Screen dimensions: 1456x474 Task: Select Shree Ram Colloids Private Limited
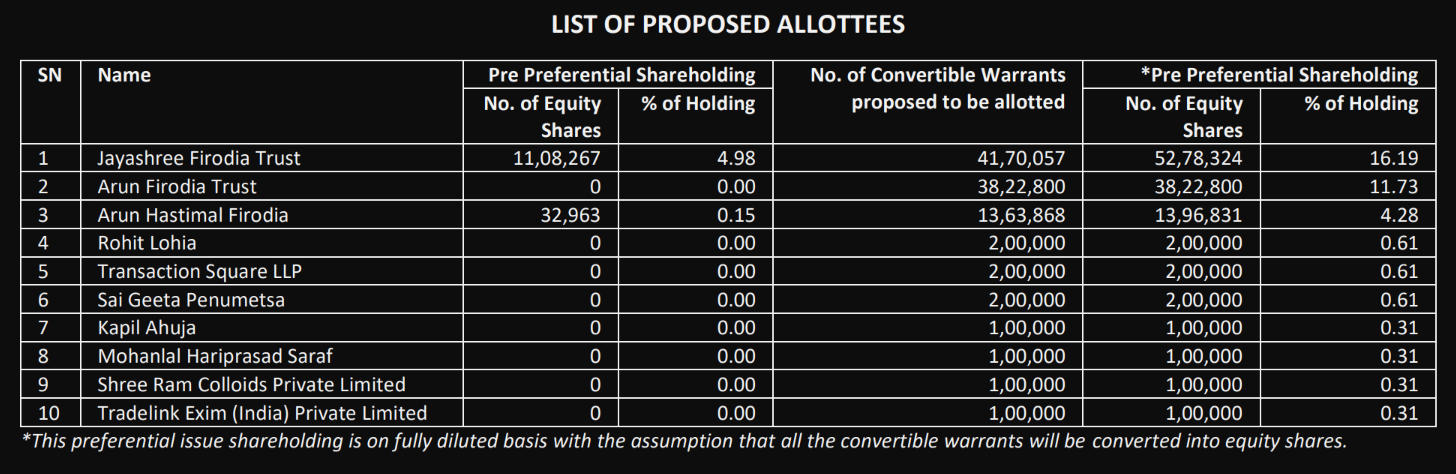(x=251, y=385)
